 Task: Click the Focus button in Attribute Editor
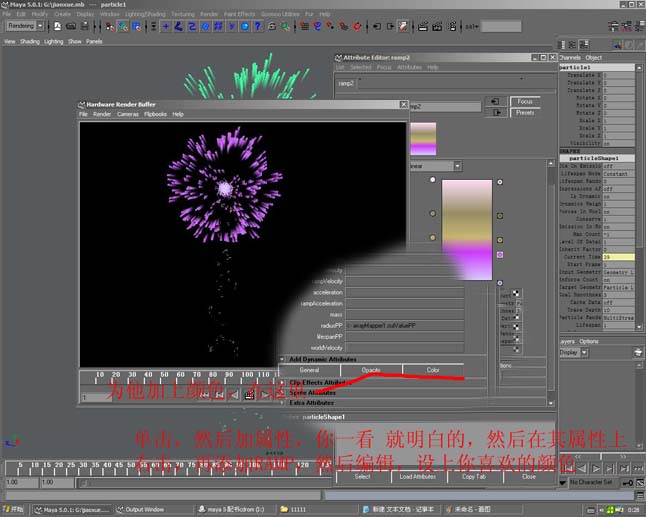(x=525, y=101)
